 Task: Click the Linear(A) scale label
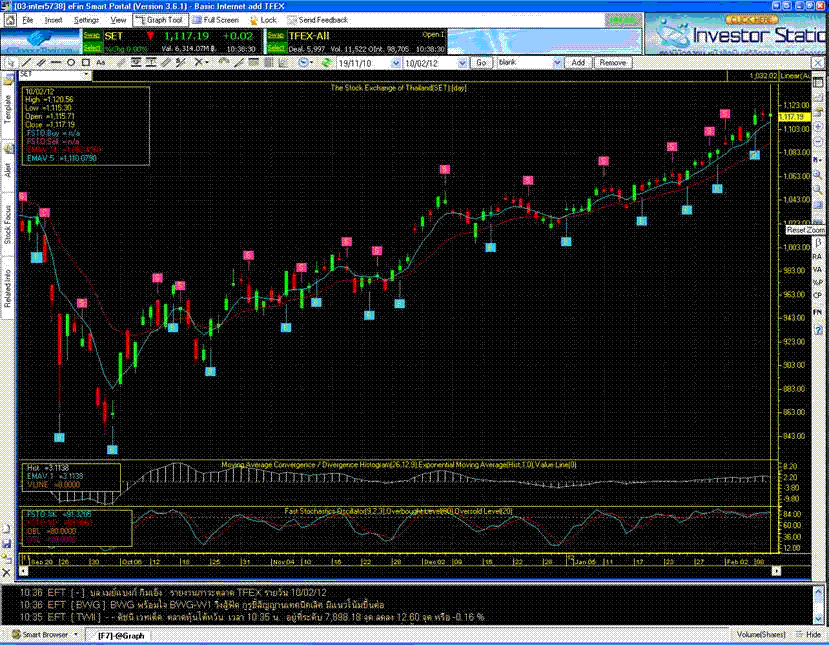795,76
